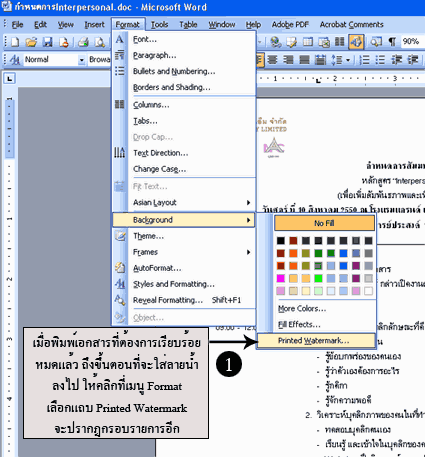Select No Fill for the background
The image size is (425, 457).
pos(324,223)
